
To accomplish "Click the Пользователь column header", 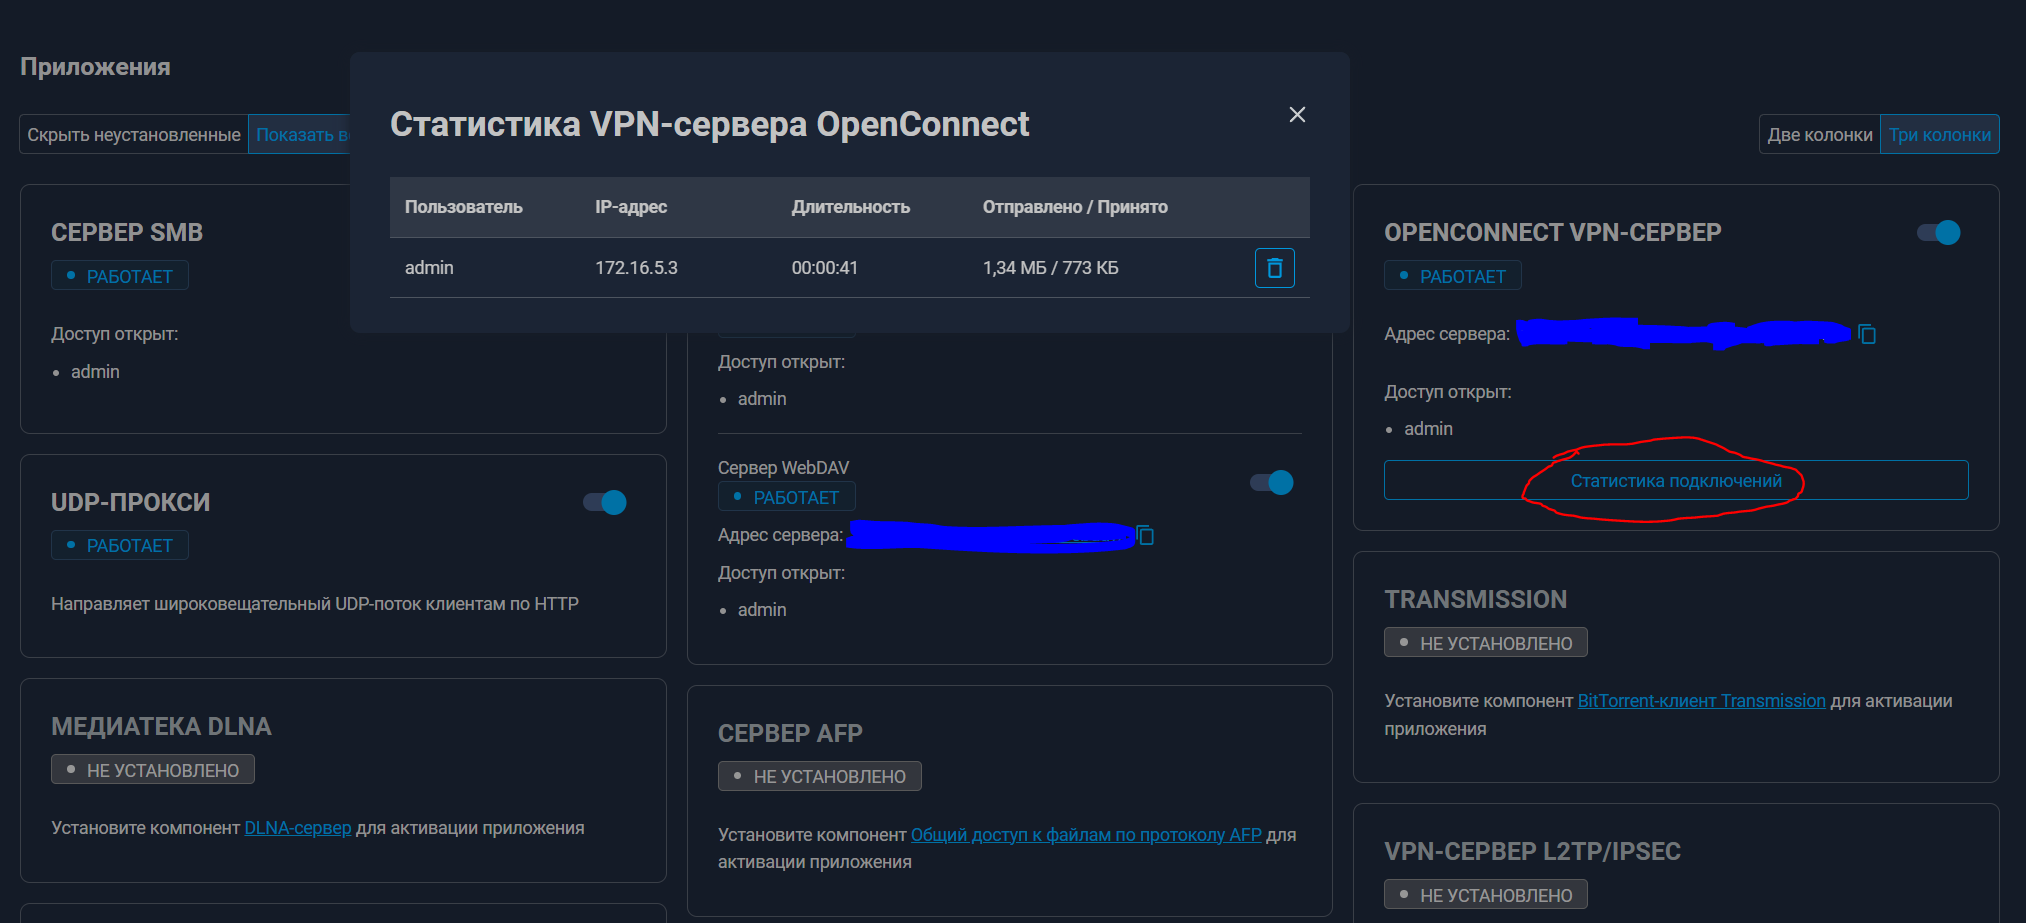I will point(463,207).
